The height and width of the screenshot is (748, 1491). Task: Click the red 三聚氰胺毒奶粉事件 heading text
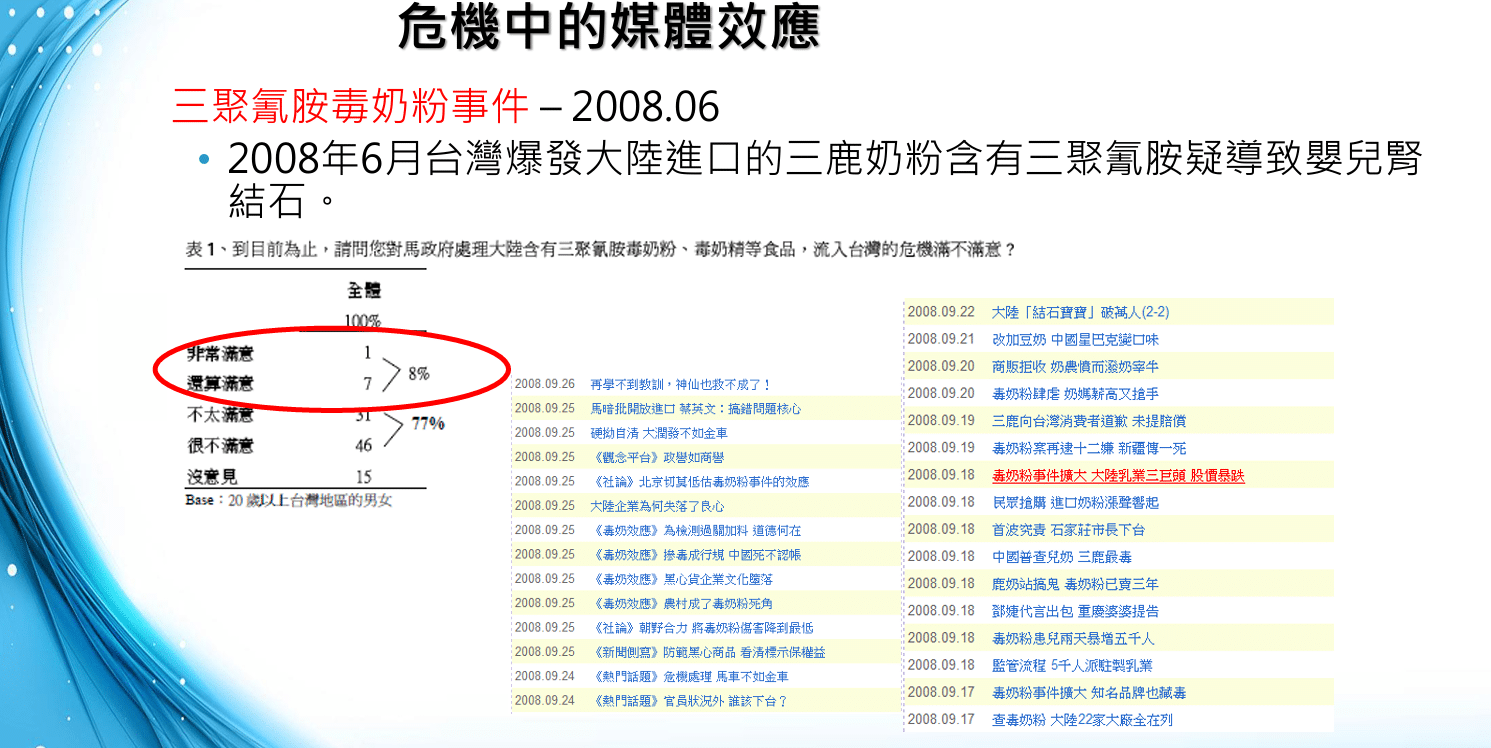click(350, 104)
